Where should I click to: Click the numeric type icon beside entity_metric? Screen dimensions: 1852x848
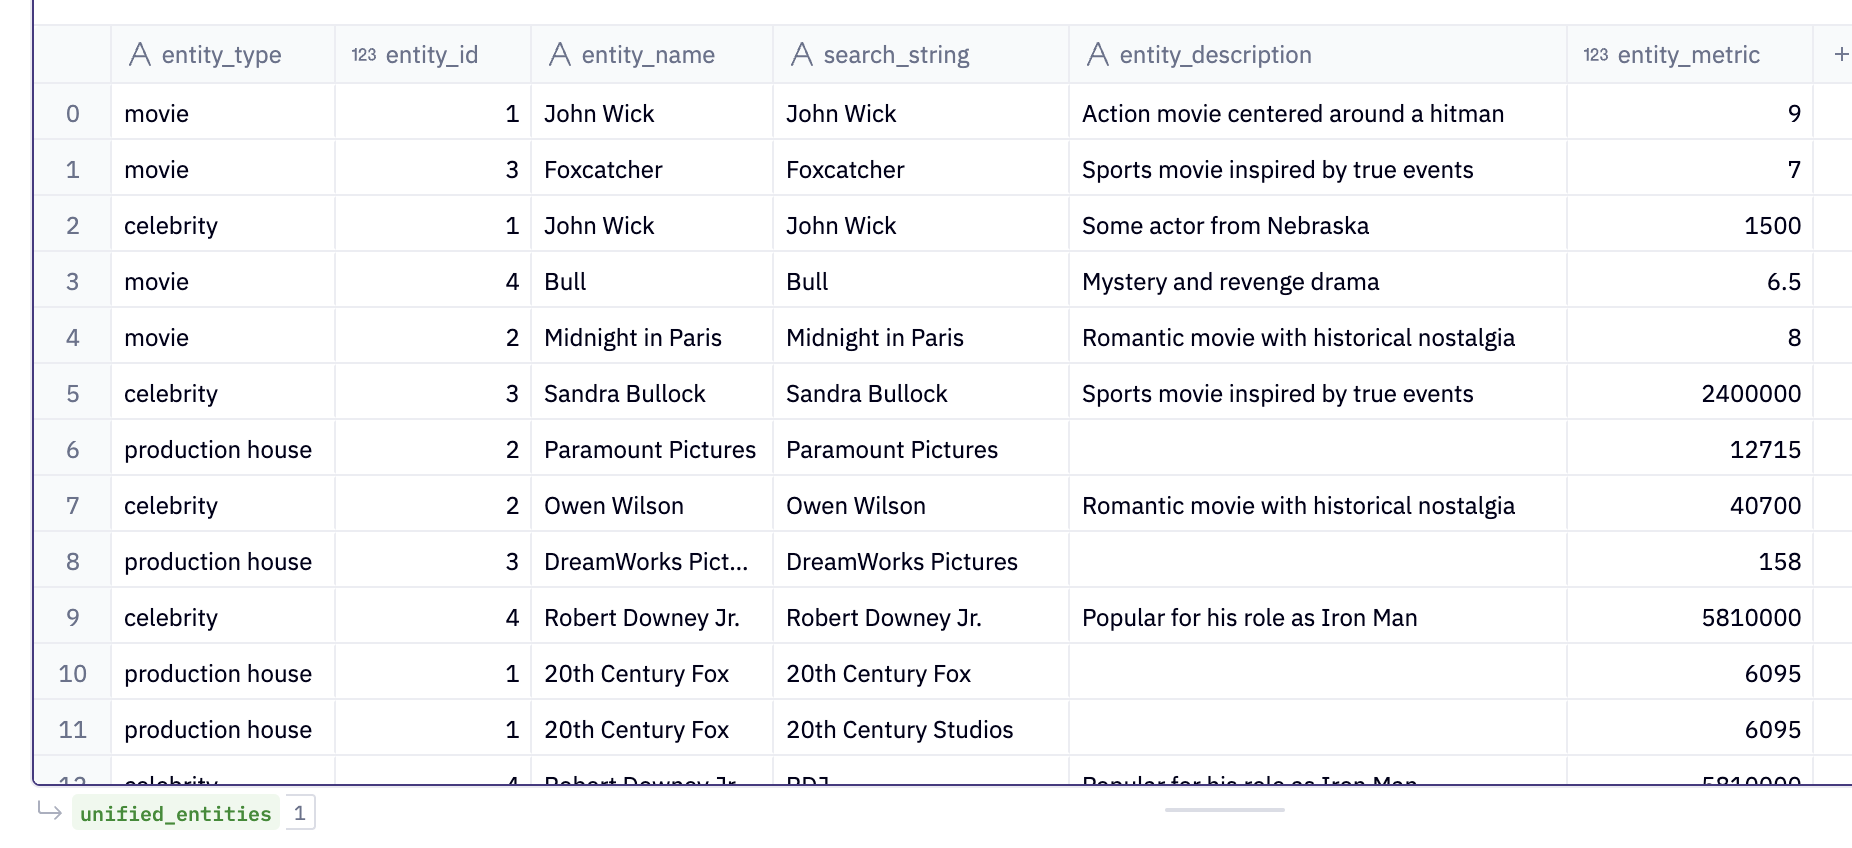[x=1596, y=55]
